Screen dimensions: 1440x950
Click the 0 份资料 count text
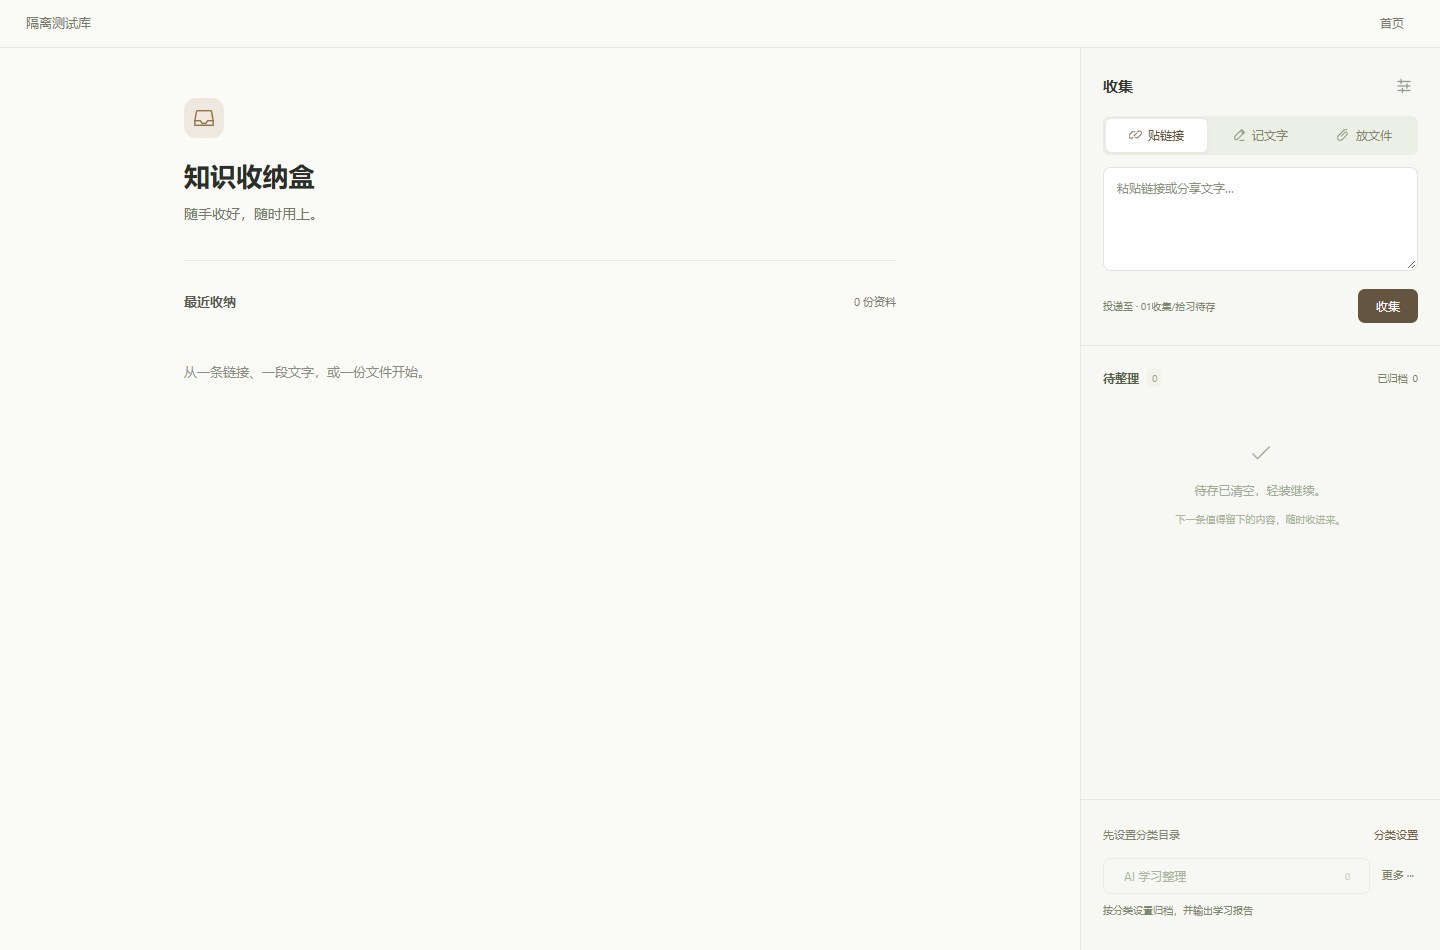(x=875, y=302)
